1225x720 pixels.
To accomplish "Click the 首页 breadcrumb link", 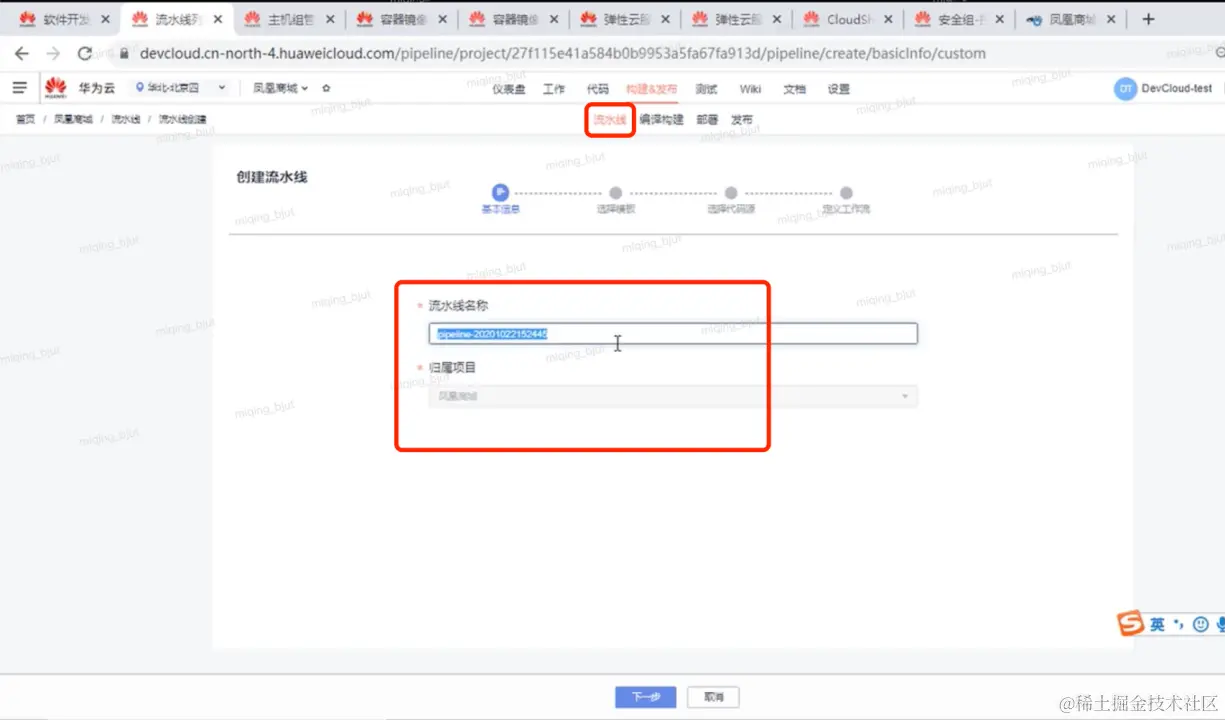I will 25,119.
